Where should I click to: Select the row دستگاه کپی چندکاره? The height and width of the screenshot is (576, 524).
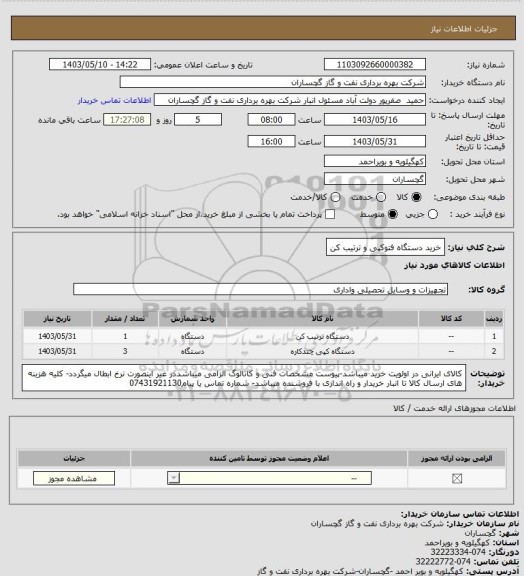[263, 351]
